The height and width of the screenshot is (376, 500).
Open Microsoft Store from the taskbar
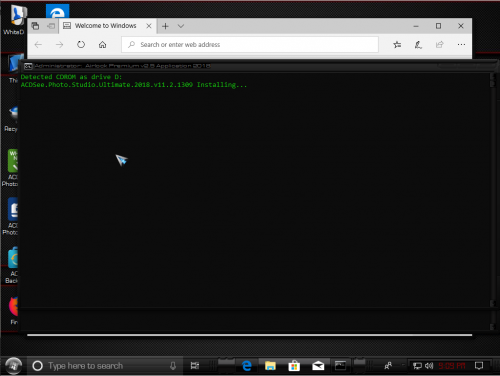(294, 366)
